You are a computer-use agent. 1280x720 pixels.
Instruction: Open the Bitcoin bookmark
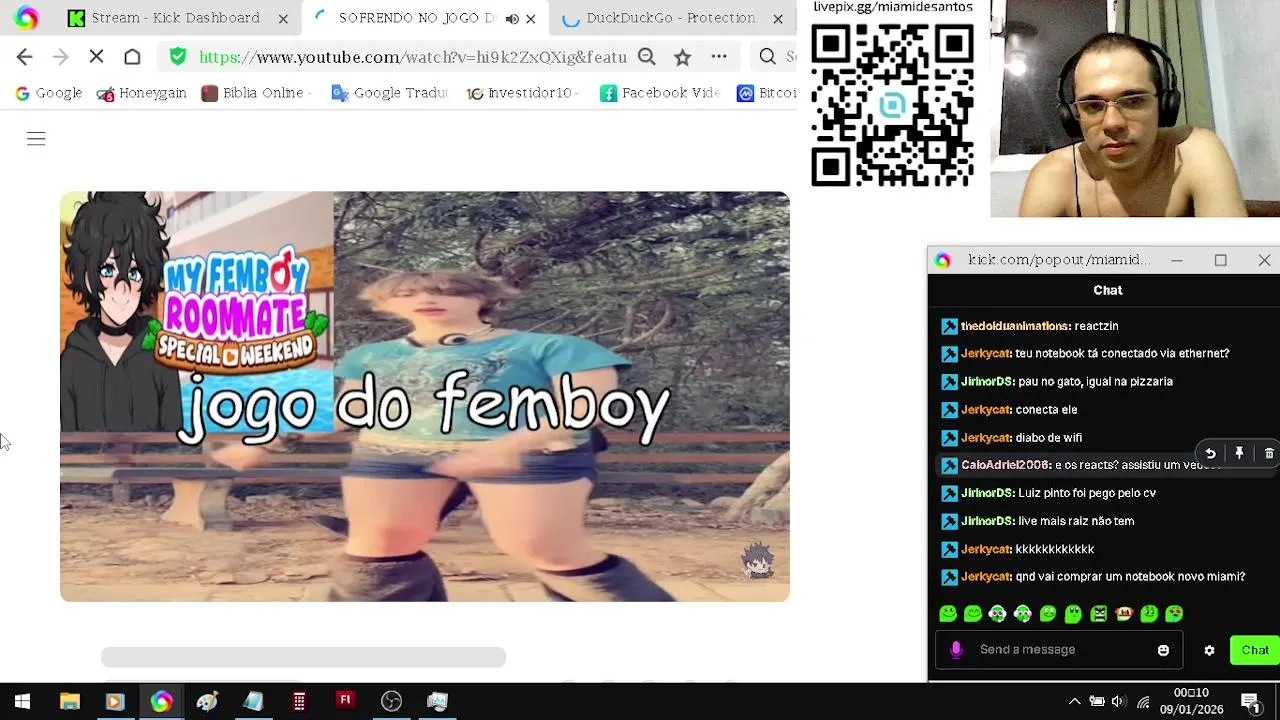[x=767, y=93]
